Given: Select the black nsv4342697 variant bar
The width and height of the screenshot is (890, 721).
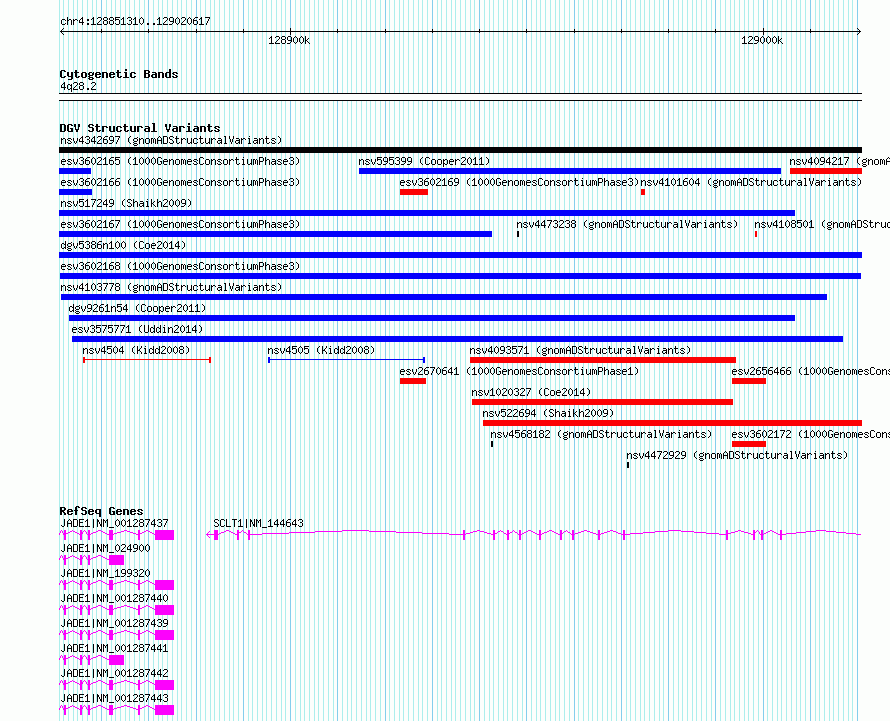Looking at the screenshot, I should coord(460,150).
